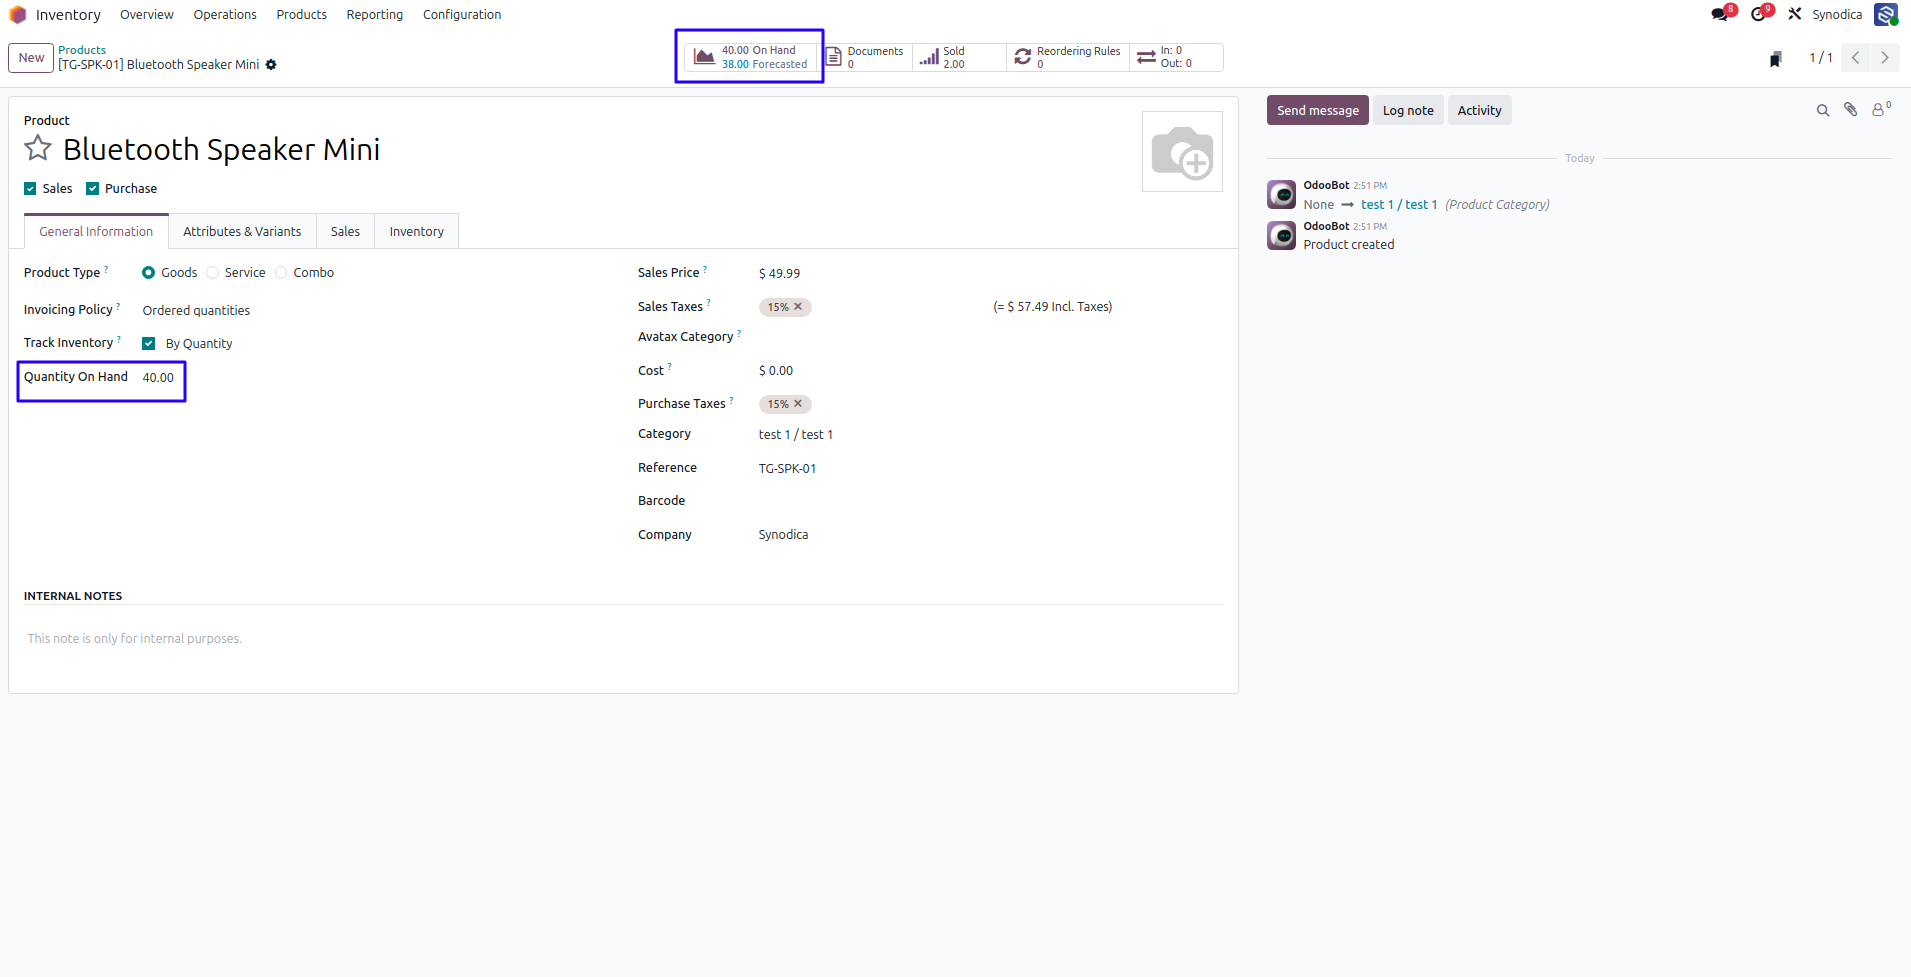1911x977 pixels.
Task: Switch to the Inventory tab
Action: (417, 231)
